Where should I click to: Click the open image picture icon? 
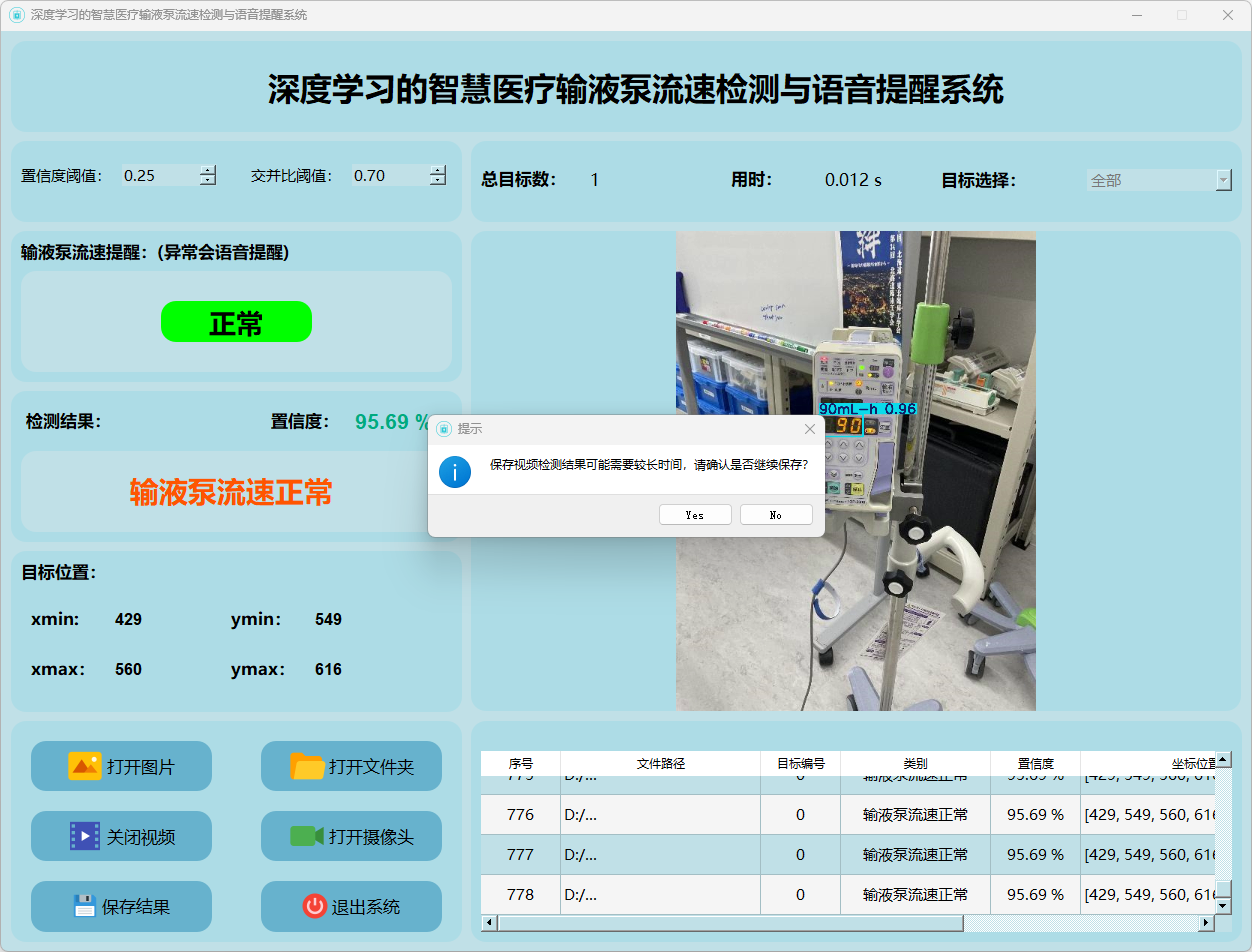[84, 766]
